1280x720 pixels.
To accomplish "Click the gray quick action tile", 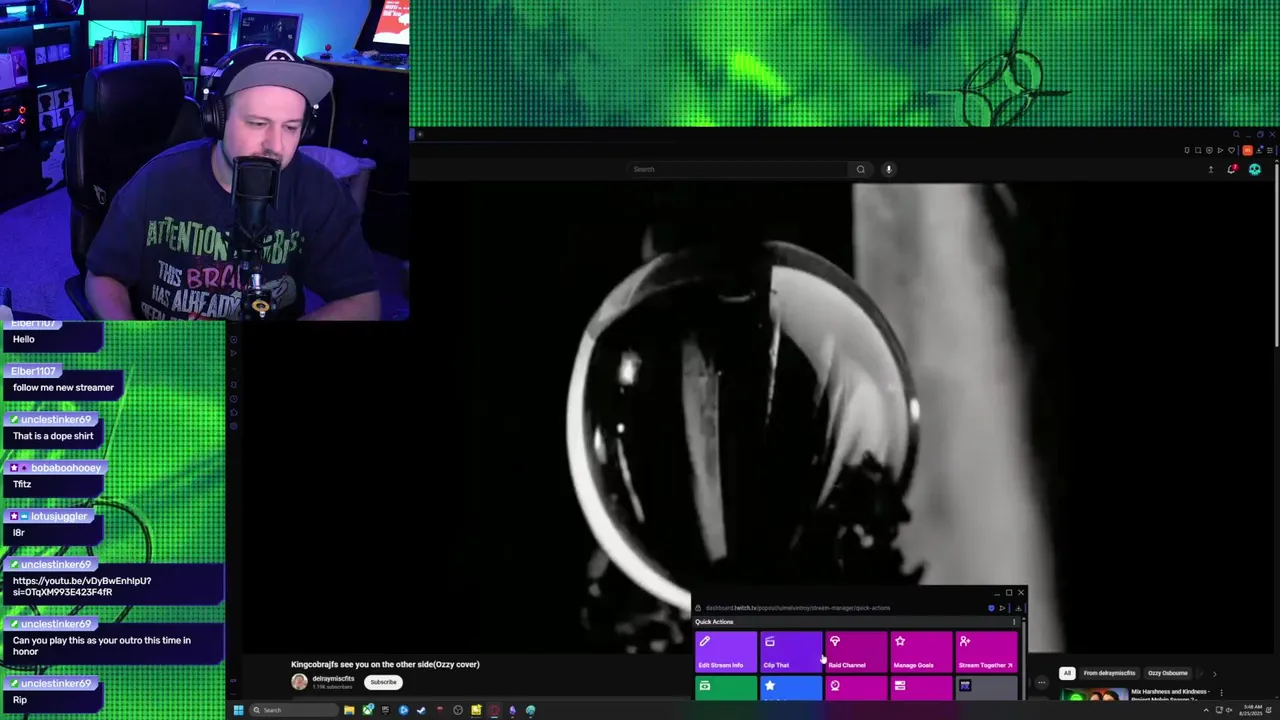I will 986,688.
